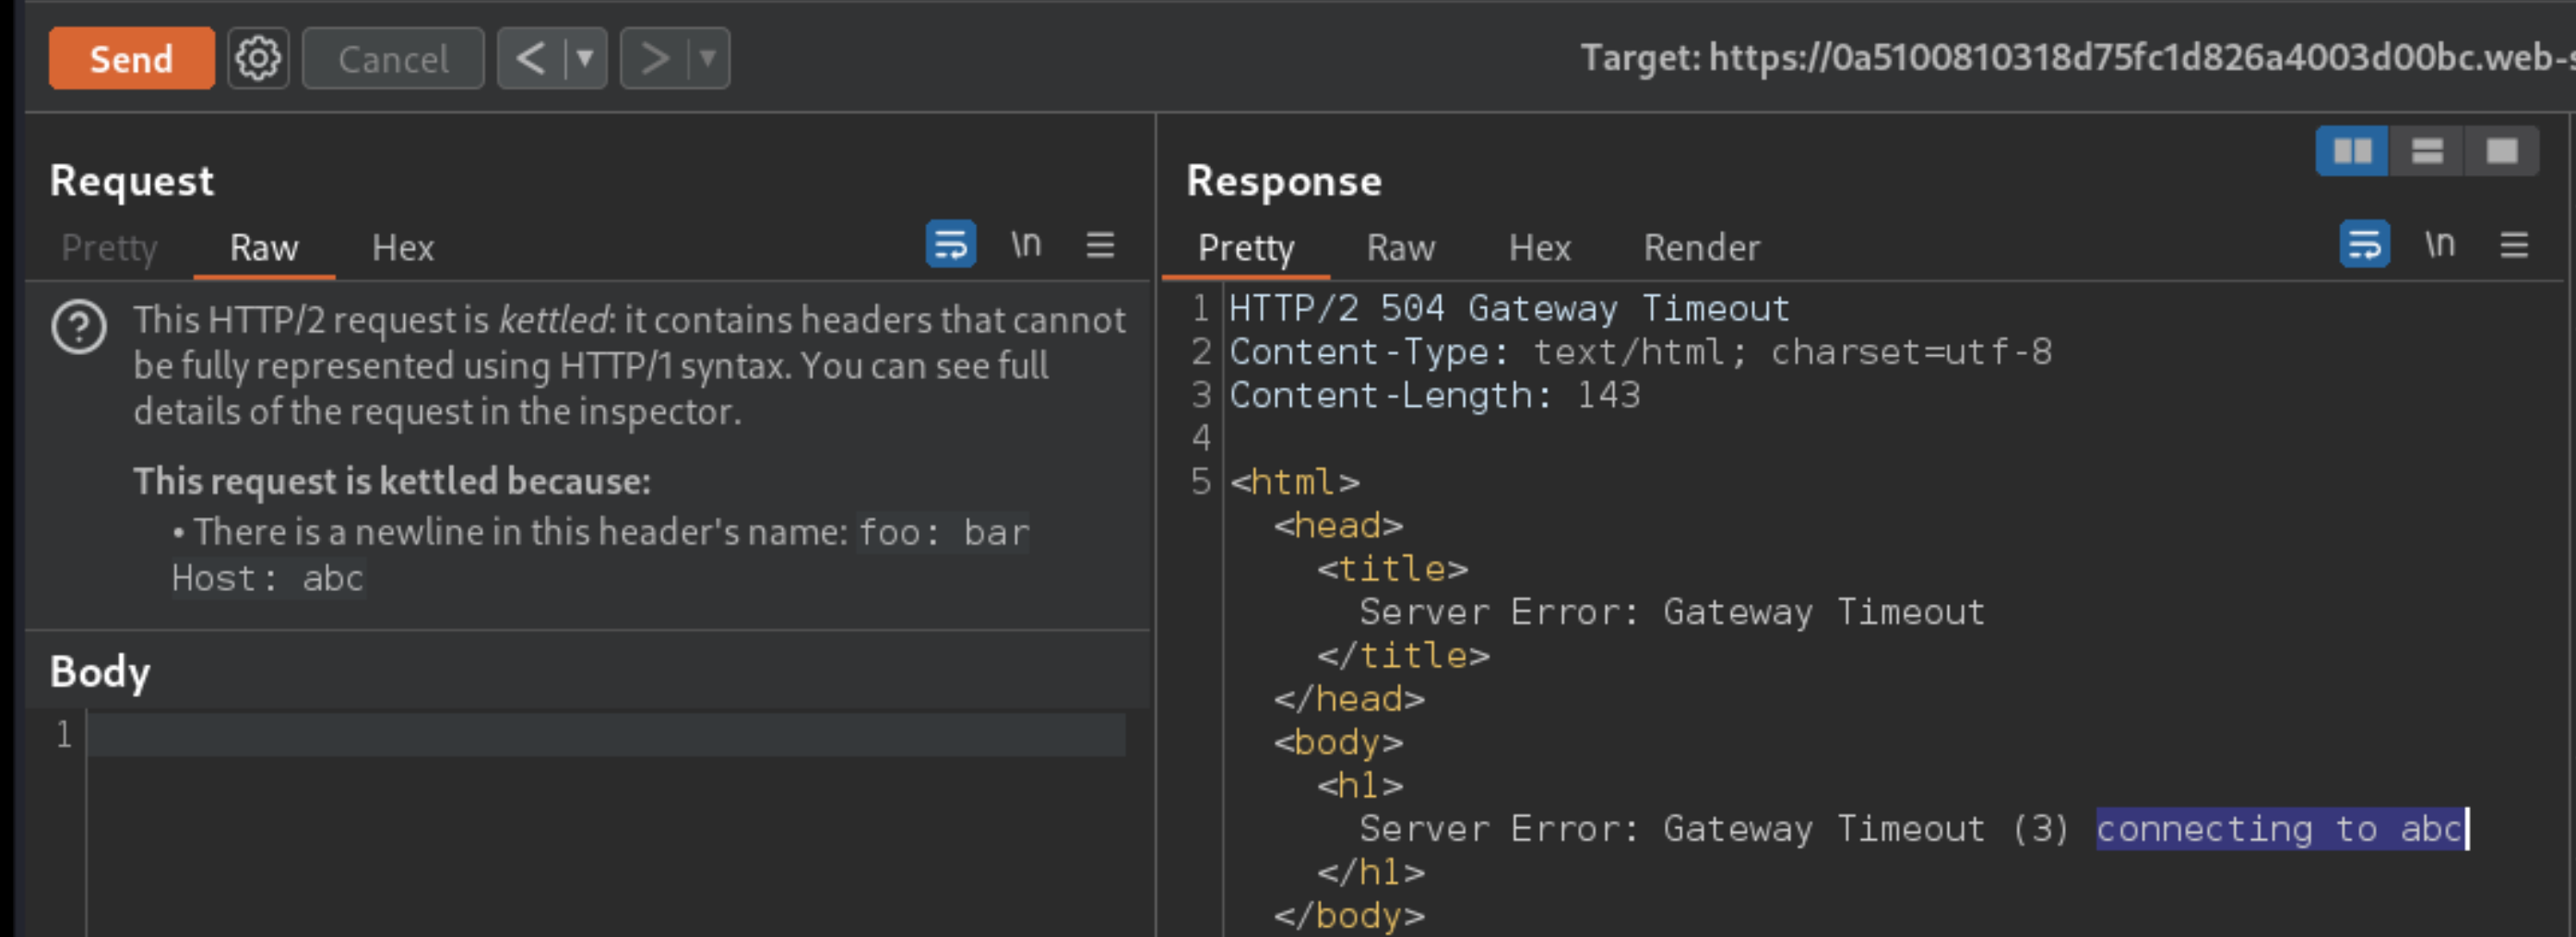2576x937 pixels.
Task: Select the Raw tab in Request panel
Action: 264,247
